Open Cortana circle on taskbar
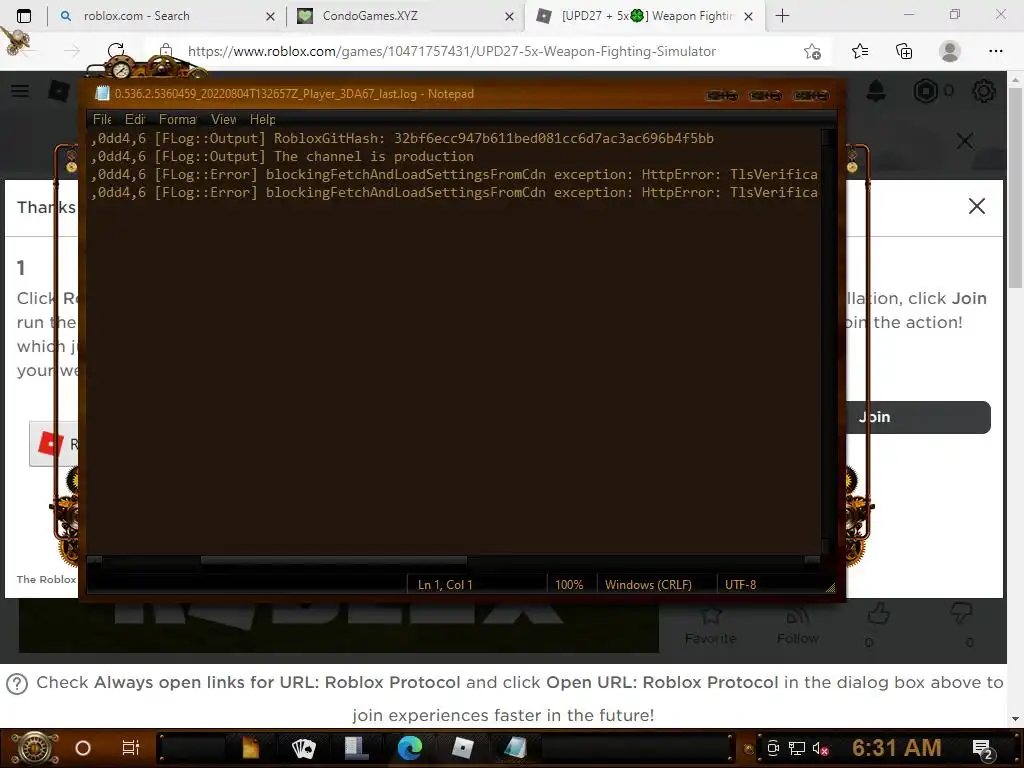 click(x=83, y=748)
